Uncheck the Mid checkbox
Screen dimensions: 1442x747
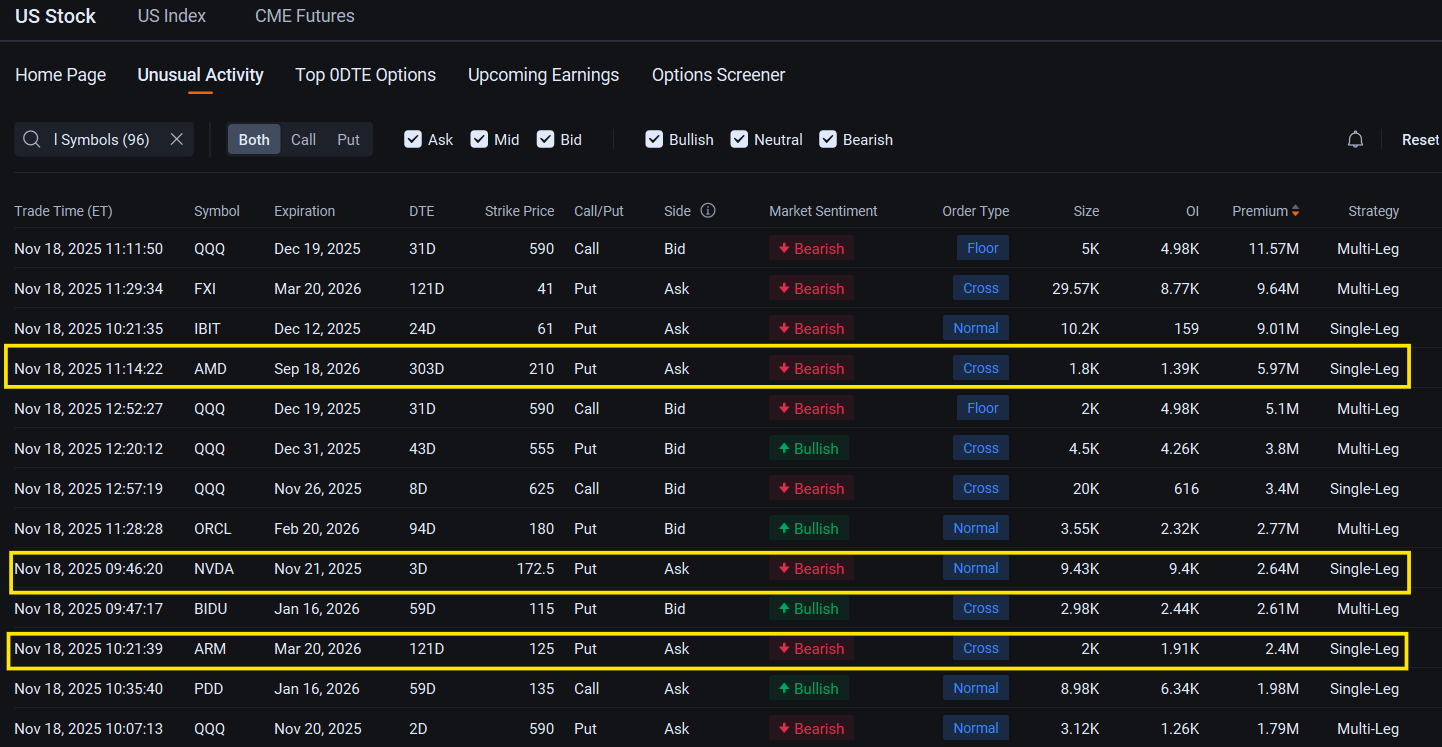click(479, 139)
